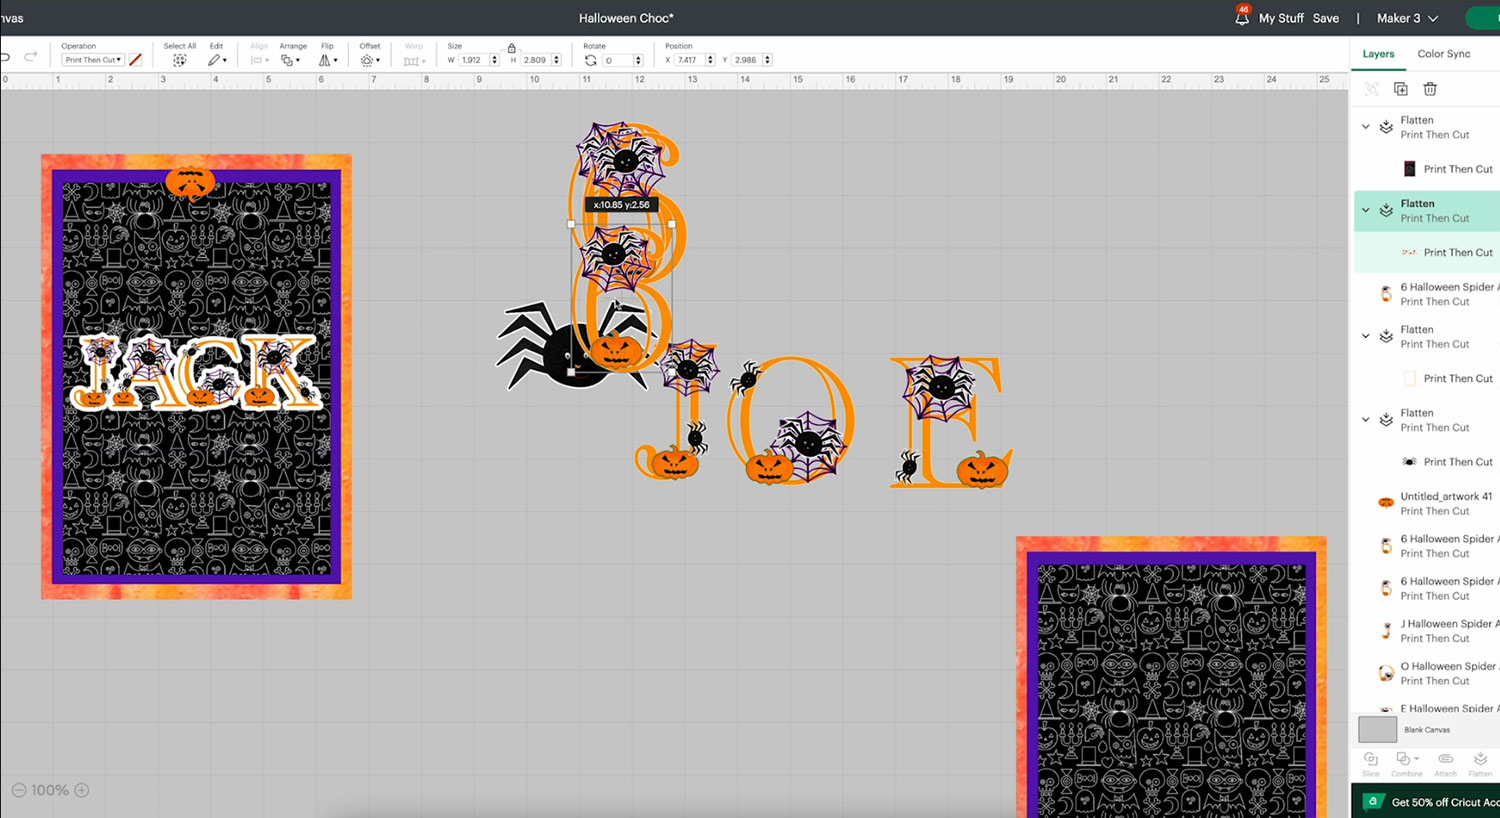Open the Maker 3 machine dropdown
The image size is (1500, 818).
pos(1407,18)
